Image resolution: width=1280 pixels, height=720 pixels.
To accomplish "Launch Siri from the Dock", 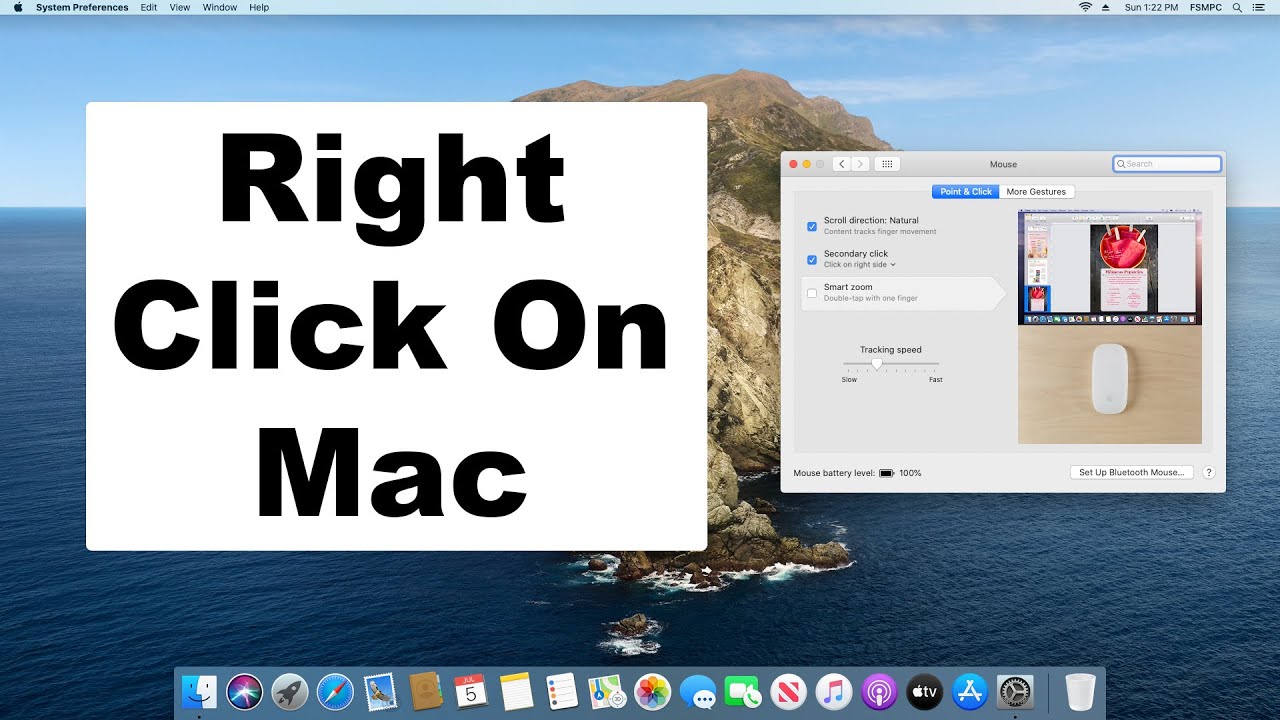I will coord(245,691).
